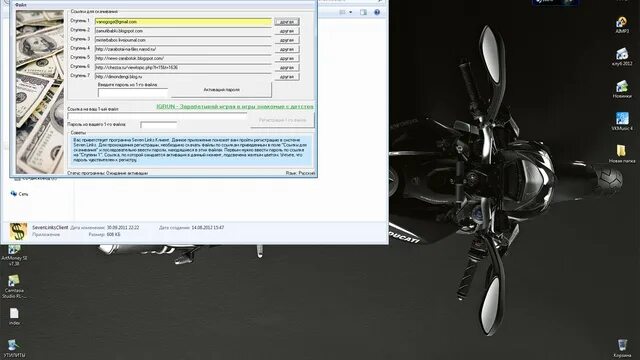This screenshot has height=360, width=640.
Task: Open Explorer view options dropdown arrow
Action: point(351,12)
